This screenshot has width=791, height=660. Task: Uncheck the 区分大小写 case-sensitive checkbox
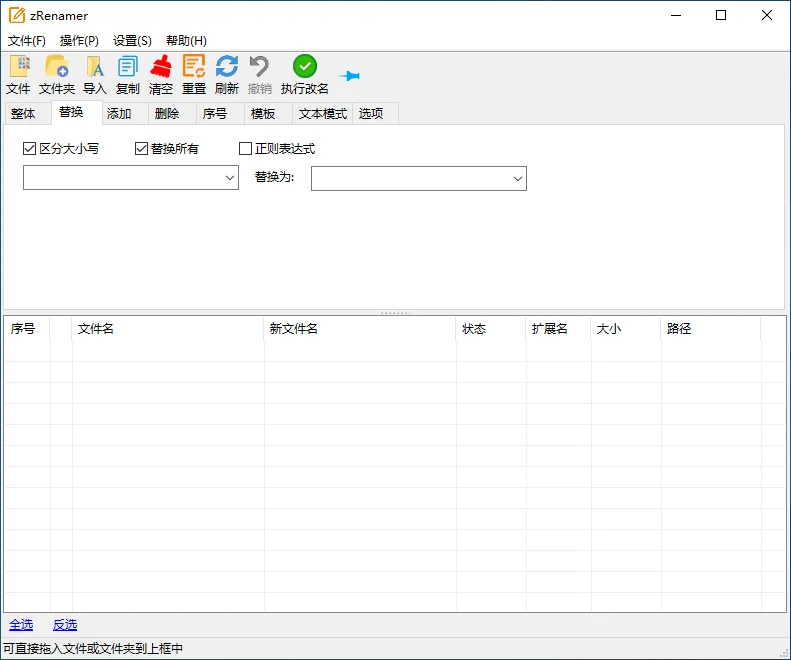(x=30, y=149)
